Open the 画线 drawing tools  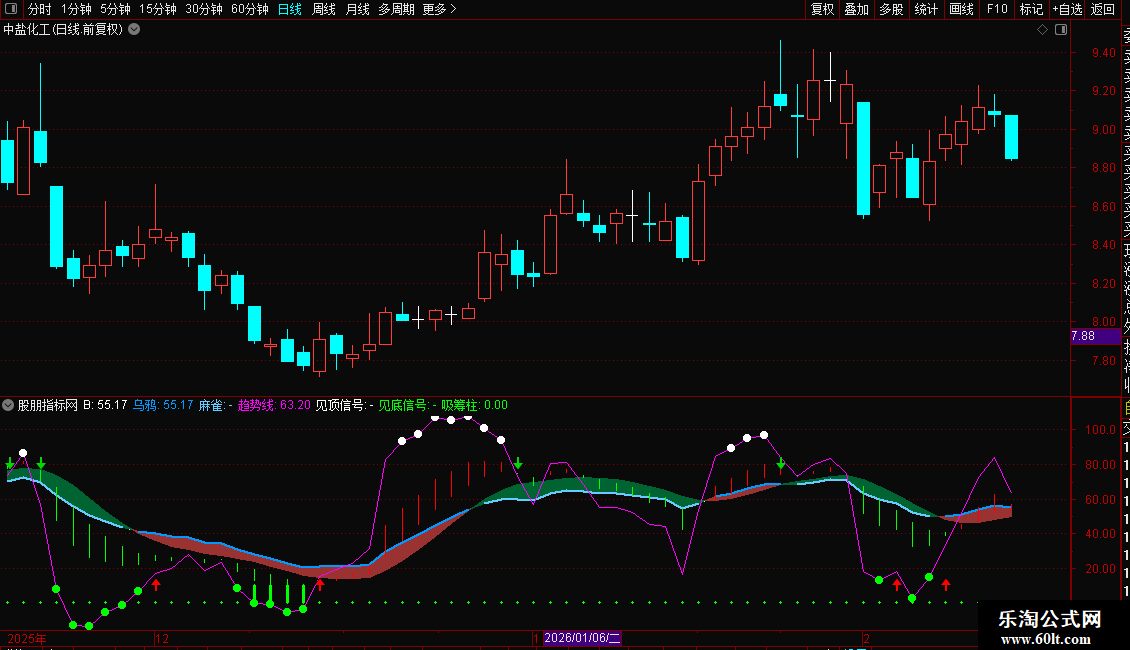961,9
